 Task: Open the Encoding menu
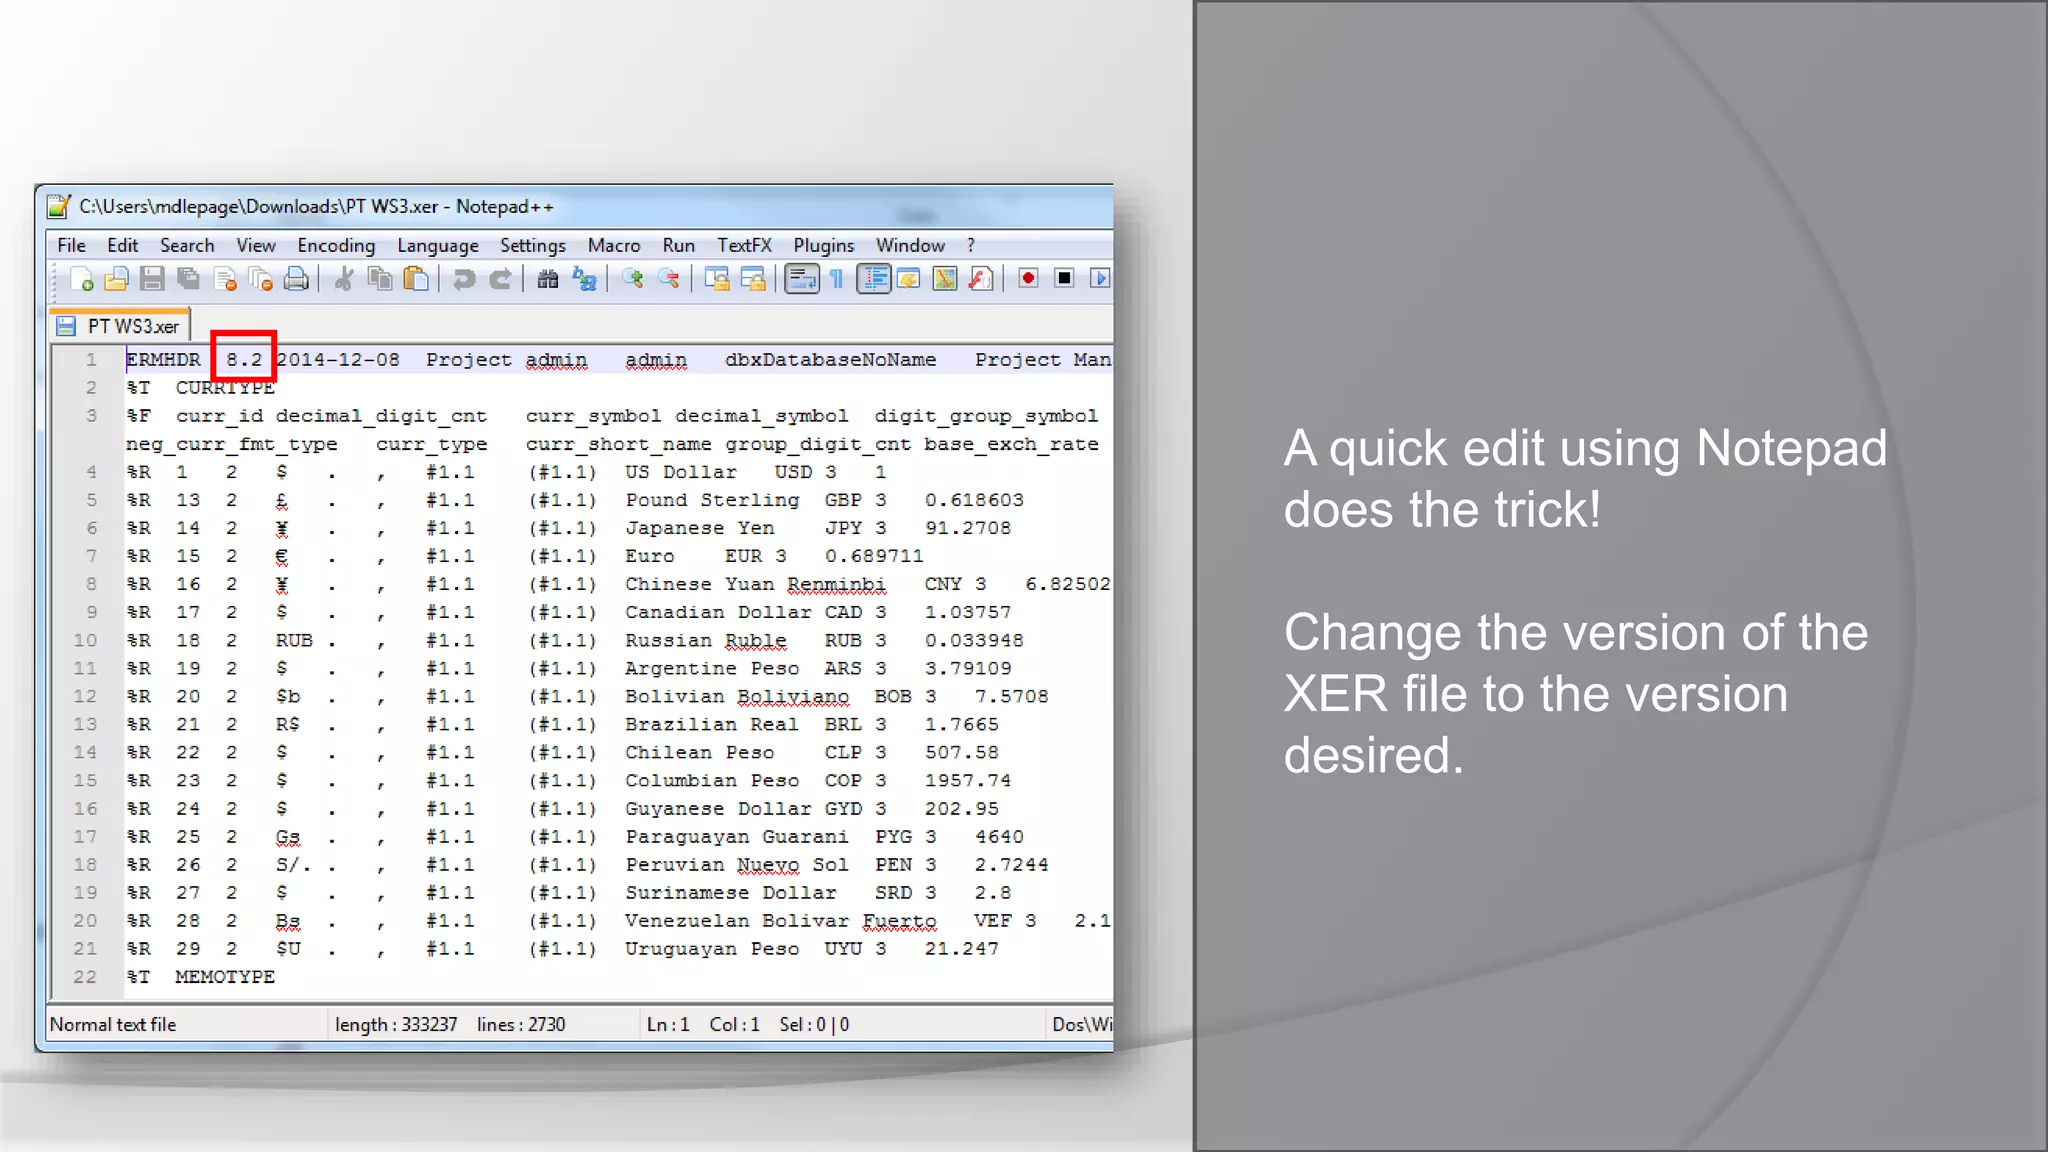[x=336, y=245]
